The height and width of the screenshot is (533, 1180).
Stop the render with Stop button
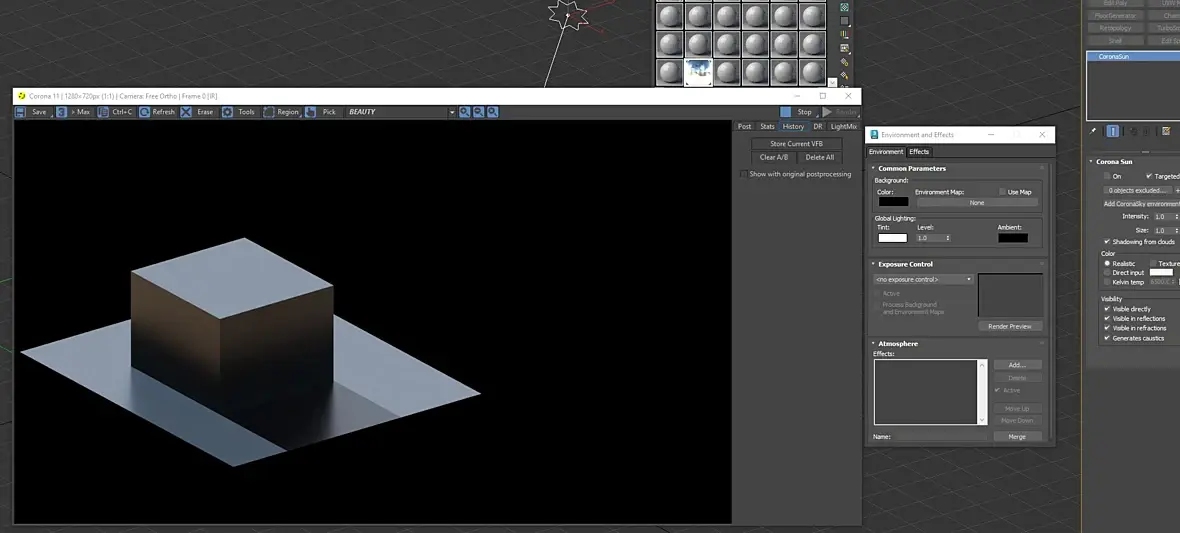pos(797,112)
